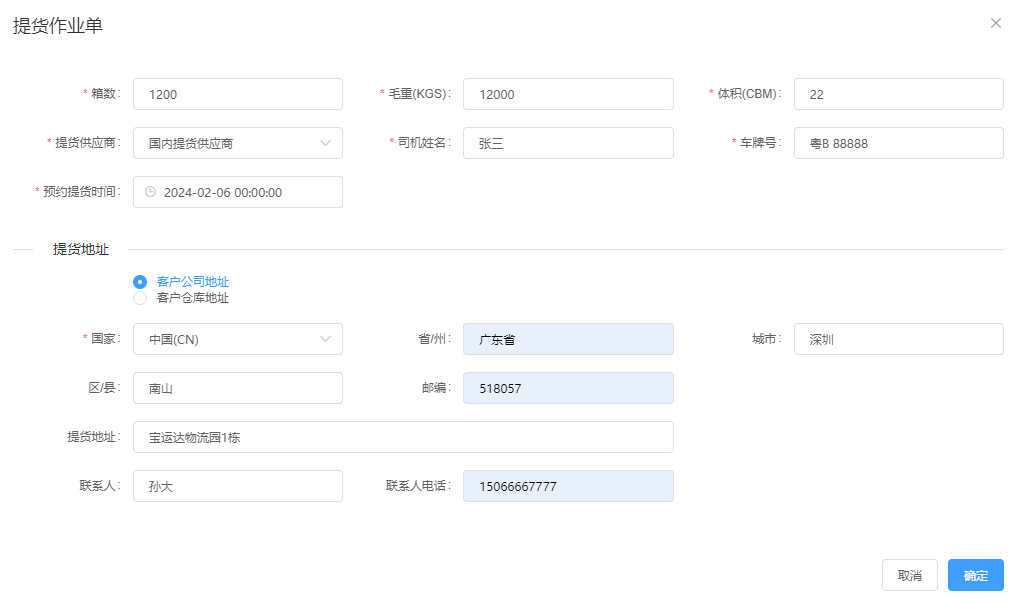The width and height of the screenshot is (1020, 604).
Task: Focus the 城市 input with 深圳
Action: 898,339
